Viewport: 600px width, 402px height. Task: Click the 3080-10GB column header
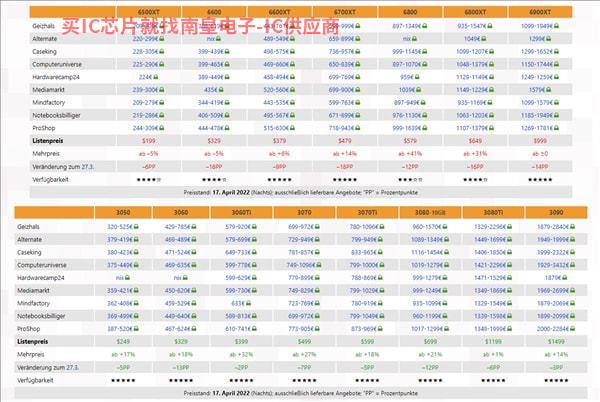(430, 212)
